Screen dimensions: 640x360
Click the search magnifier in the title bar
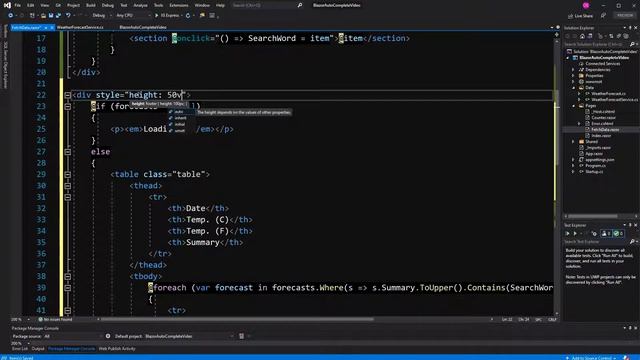click(x=300, y=5)
